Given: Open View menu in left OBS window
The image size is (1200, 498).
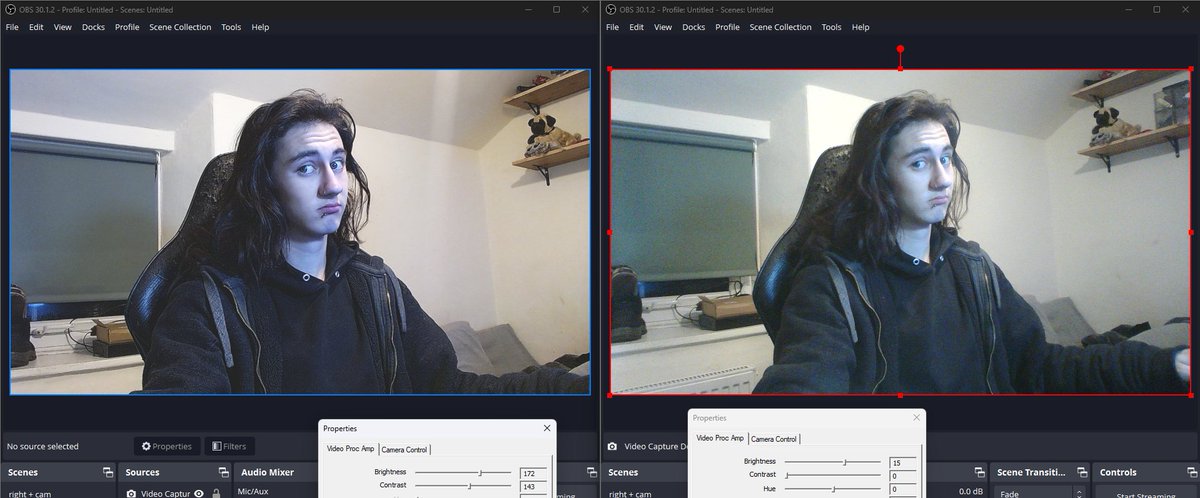Looking at the screenshot, I should coord(63,27).
